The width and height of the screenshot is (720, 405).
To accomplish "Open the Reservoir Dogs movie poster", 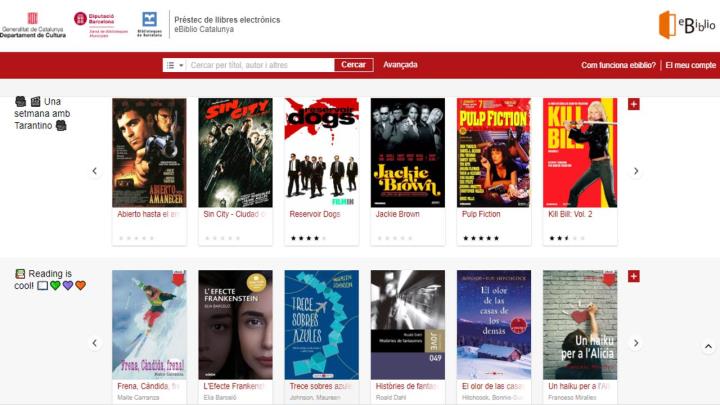I will tap(321, 152).
